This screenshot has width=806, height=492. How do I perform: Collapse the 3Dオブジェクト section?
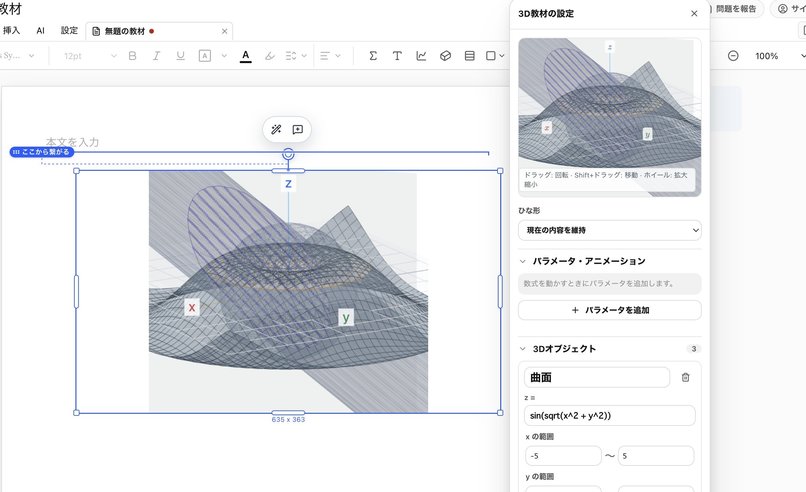pos(522,349)
